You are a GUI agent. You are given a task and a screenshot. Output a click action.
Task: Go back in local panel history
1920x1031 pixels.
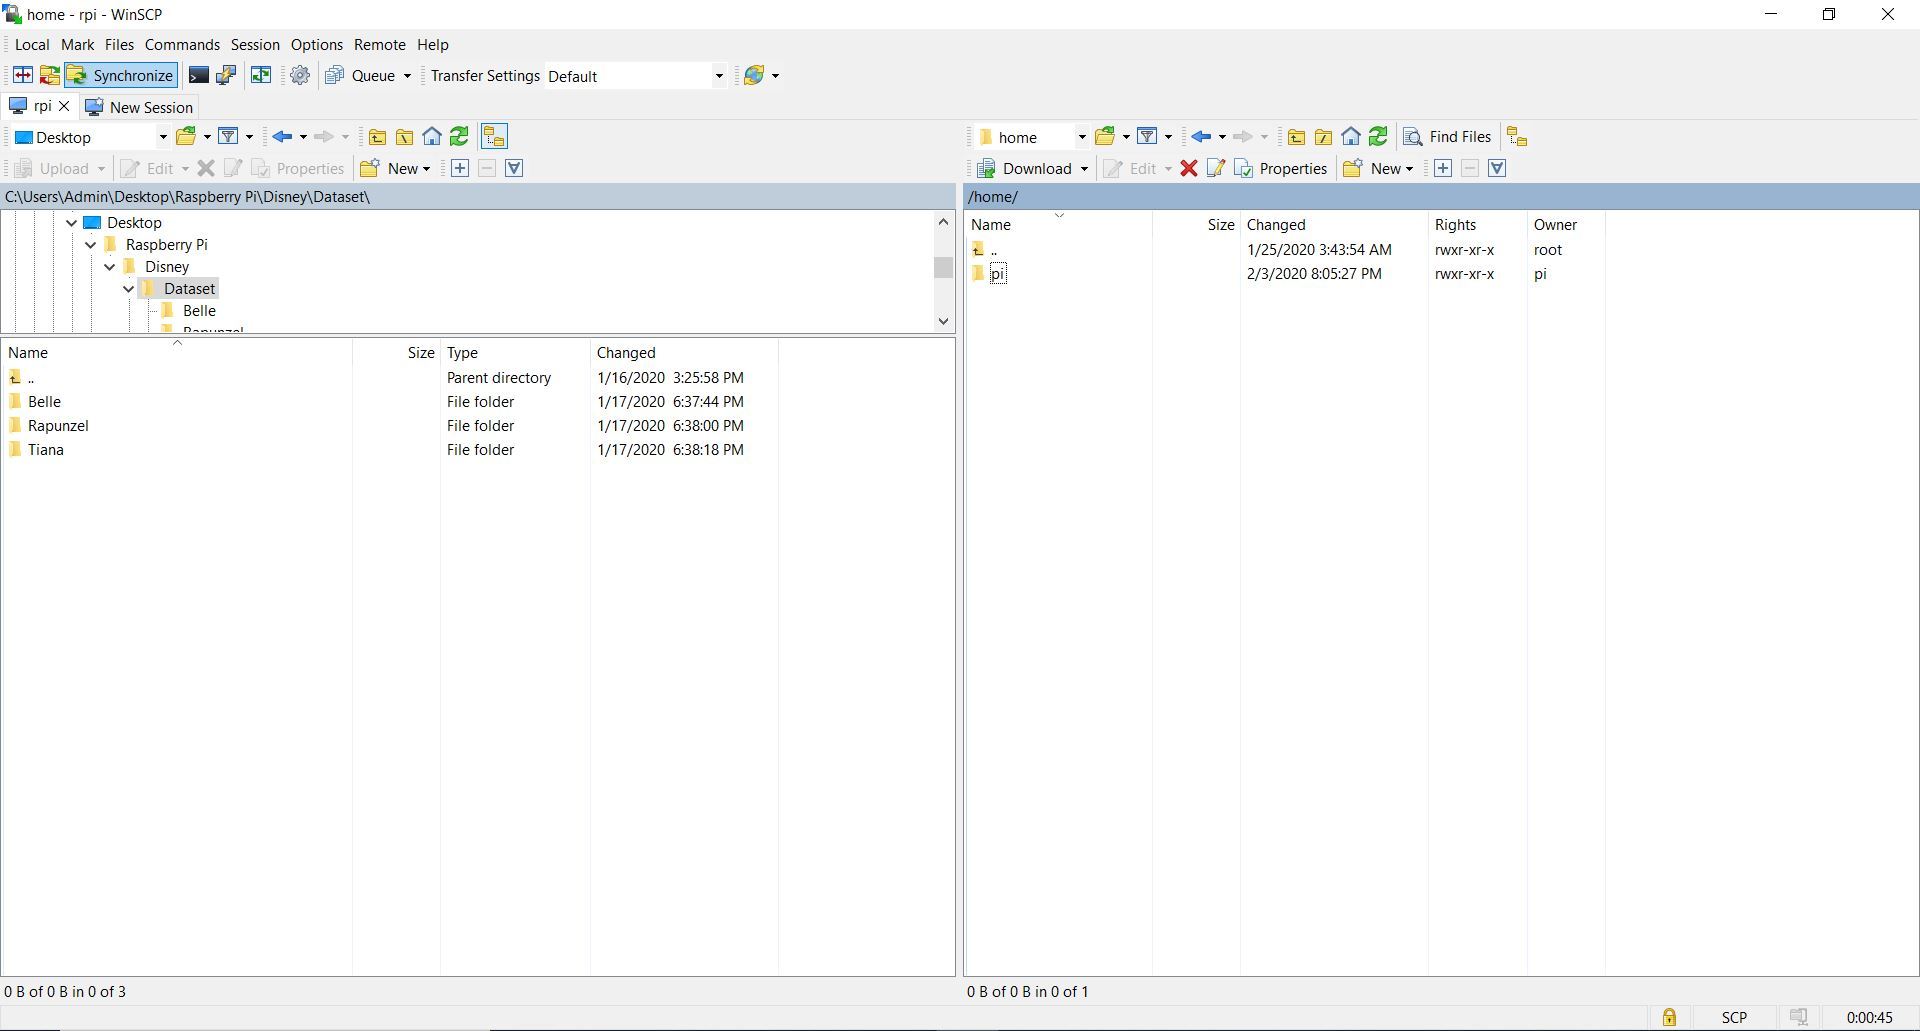click(283, 137)
